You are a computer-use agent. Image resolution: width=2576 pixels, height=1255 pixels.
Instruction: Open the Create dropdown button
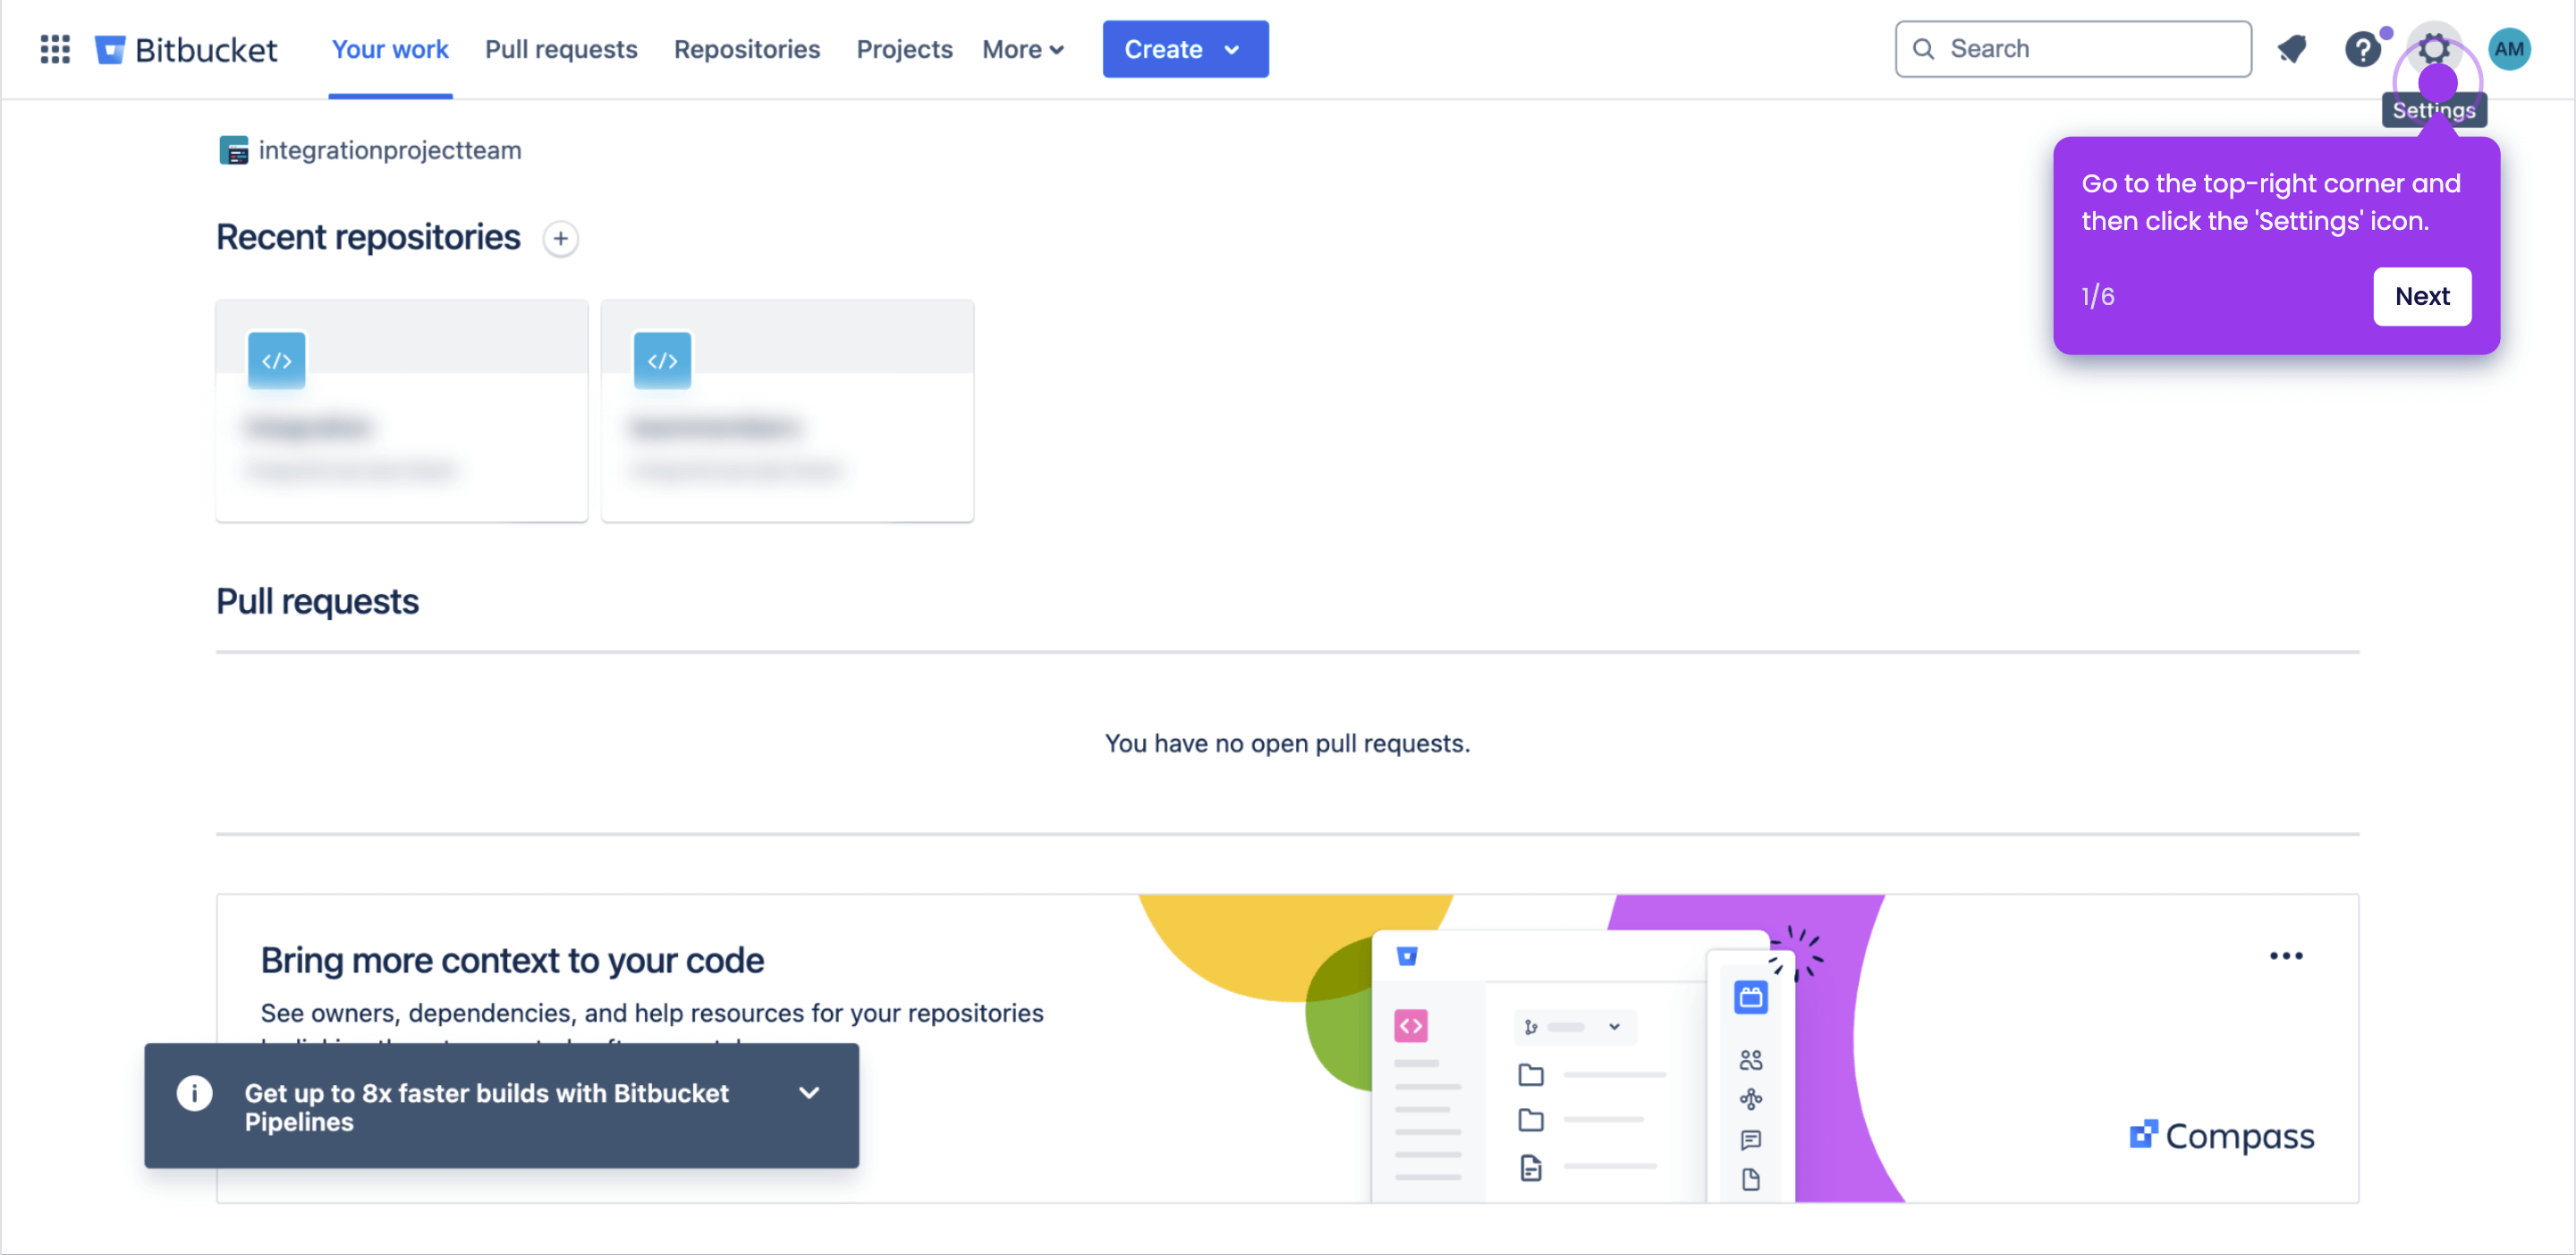pos(1185,49)
